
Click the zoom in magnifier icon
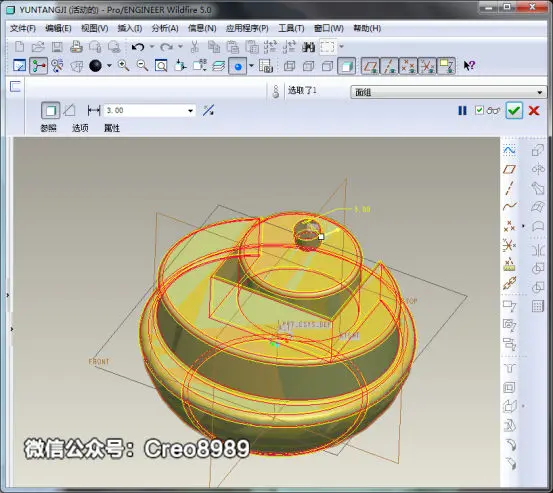[x=123, y=66]
